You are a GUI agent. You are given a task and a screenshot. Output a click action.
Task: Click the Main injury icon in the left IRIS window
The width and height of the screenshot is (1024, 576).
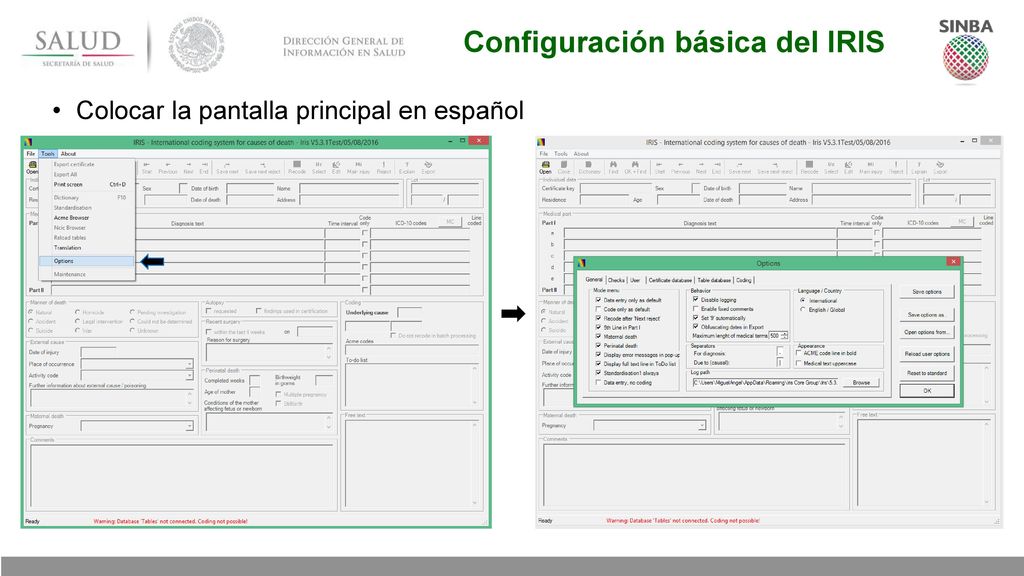click(358, 167)
